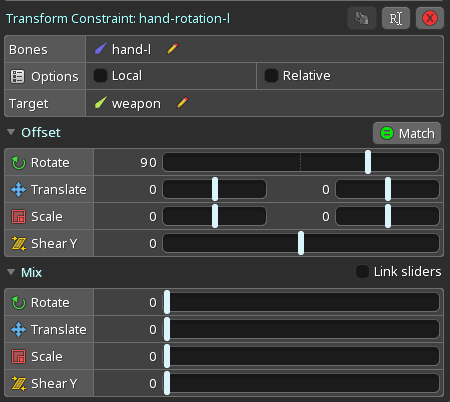Viewport: 450px width, 402px height.
Task: Click the Match button
Action: pyautogui.click(x=407, y=133)
